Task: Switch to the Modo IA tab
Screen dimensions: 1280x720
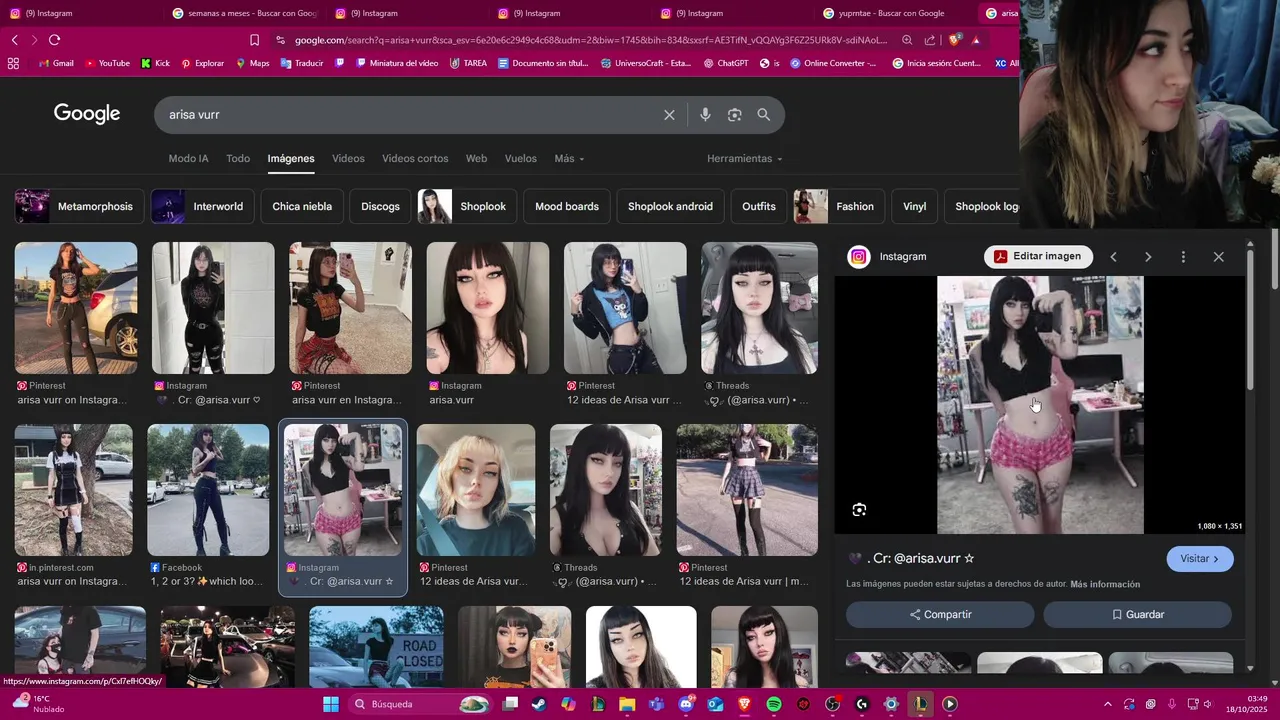Action: pyautogui.click(x=189, y=159)
